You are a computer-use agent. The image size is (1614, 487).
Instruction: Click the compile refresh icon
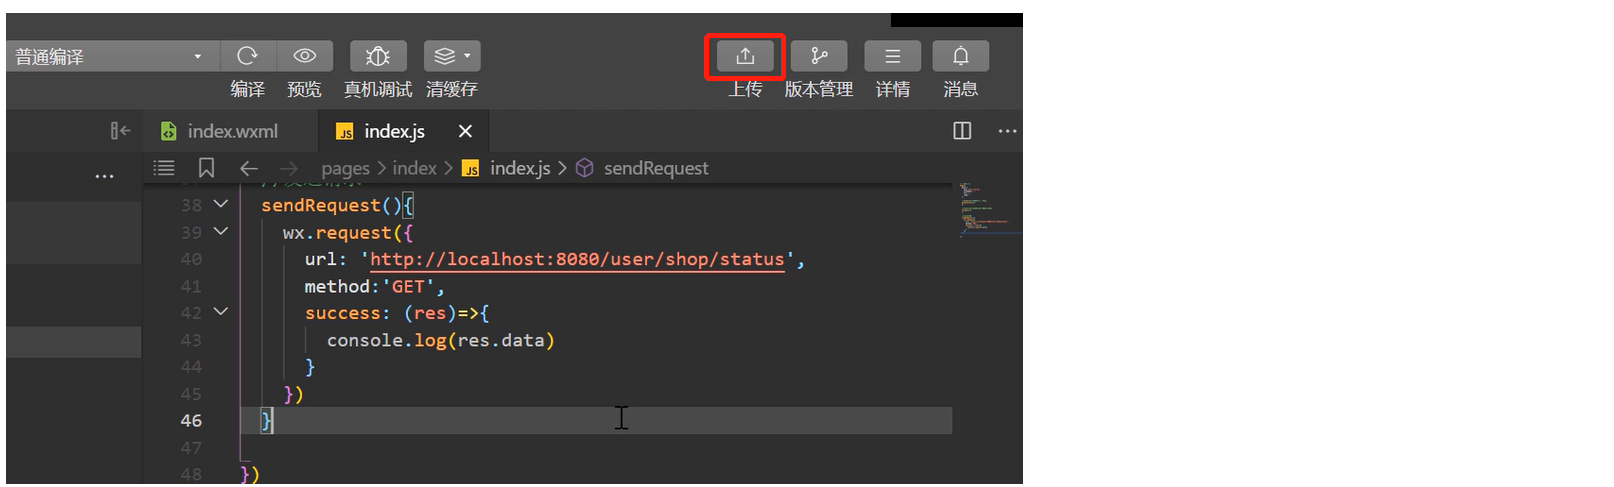[x=247, y=56]
